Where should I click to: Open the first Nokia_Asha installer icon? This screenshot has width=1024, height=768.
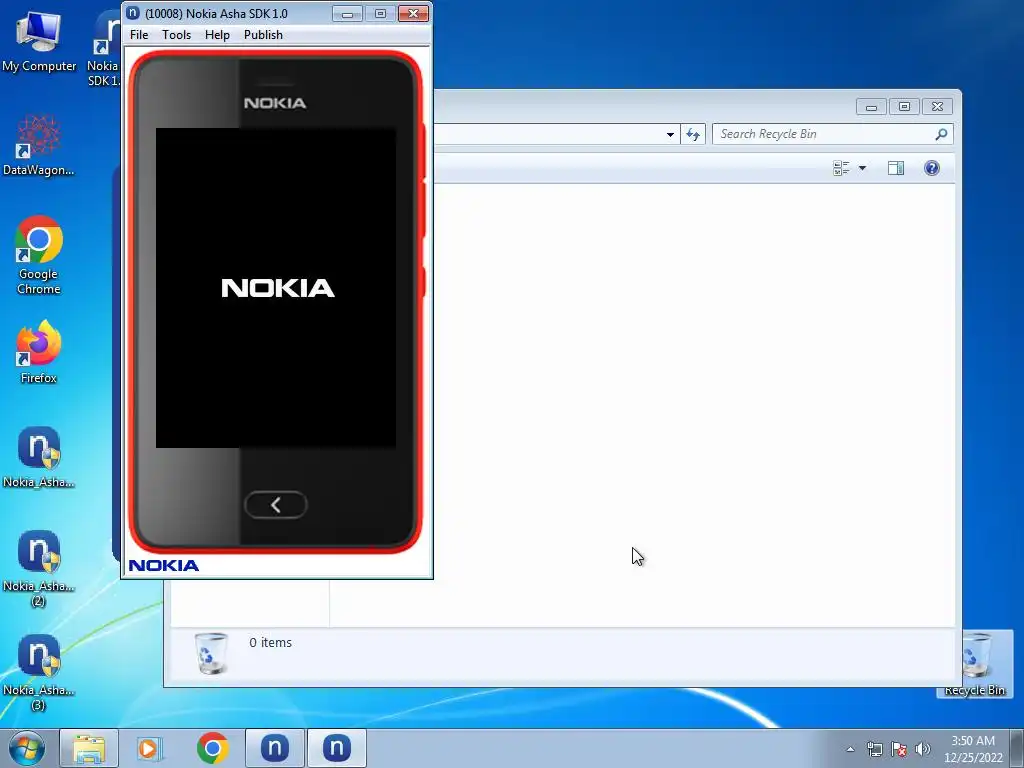[39, 457]
